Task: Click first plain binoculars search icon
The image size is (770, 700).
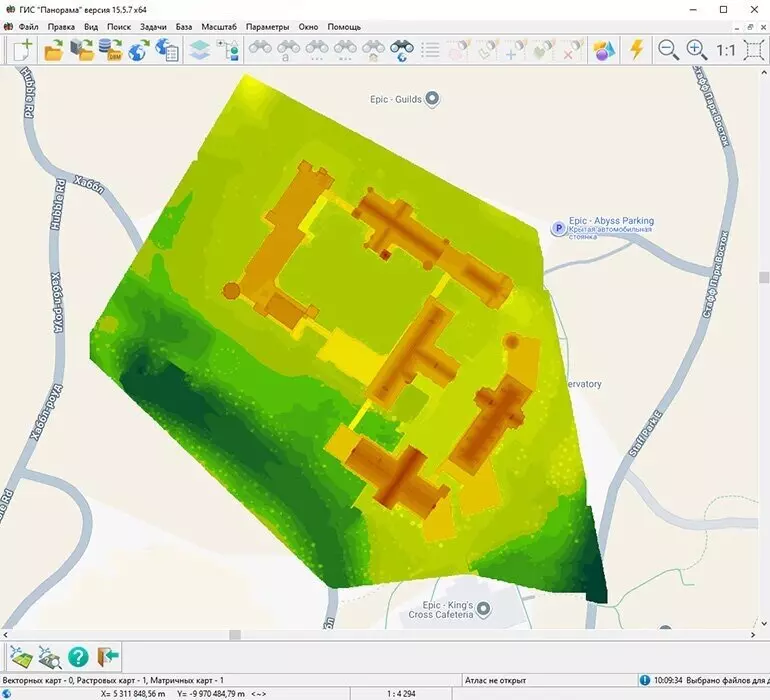Action: coord(260,49)
